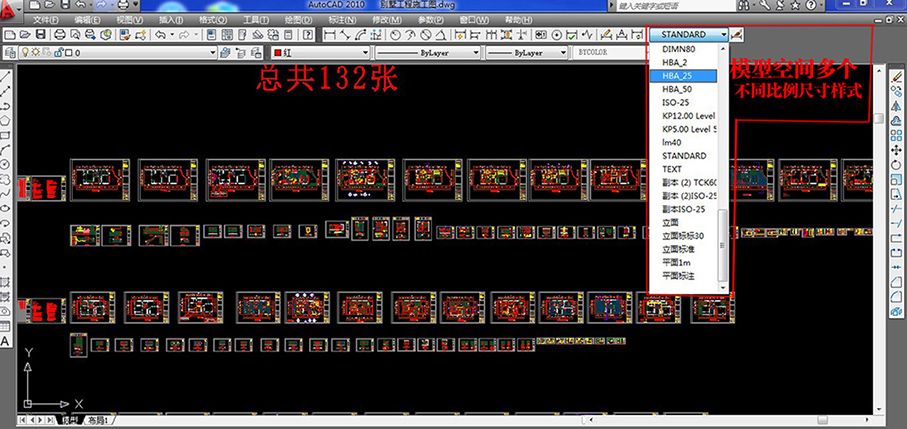Image resolution: width=907 pixels, height=429 pixels.
Task: Click the search keyword input field
Action: pos(674,5)
